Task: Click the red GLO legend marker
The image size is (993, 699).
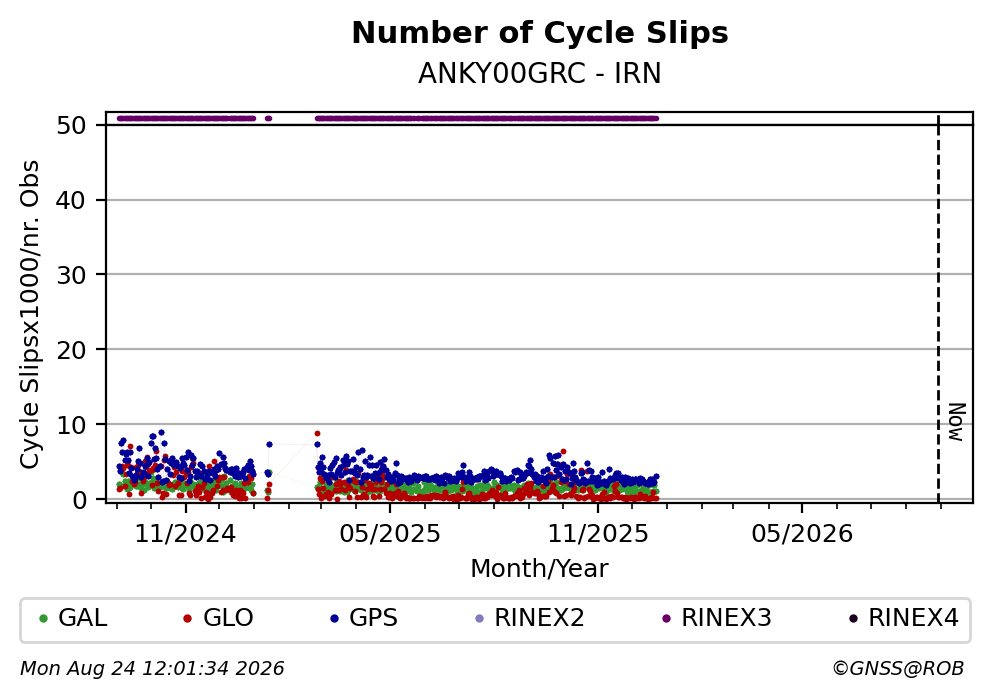Action: pos(187,619)
